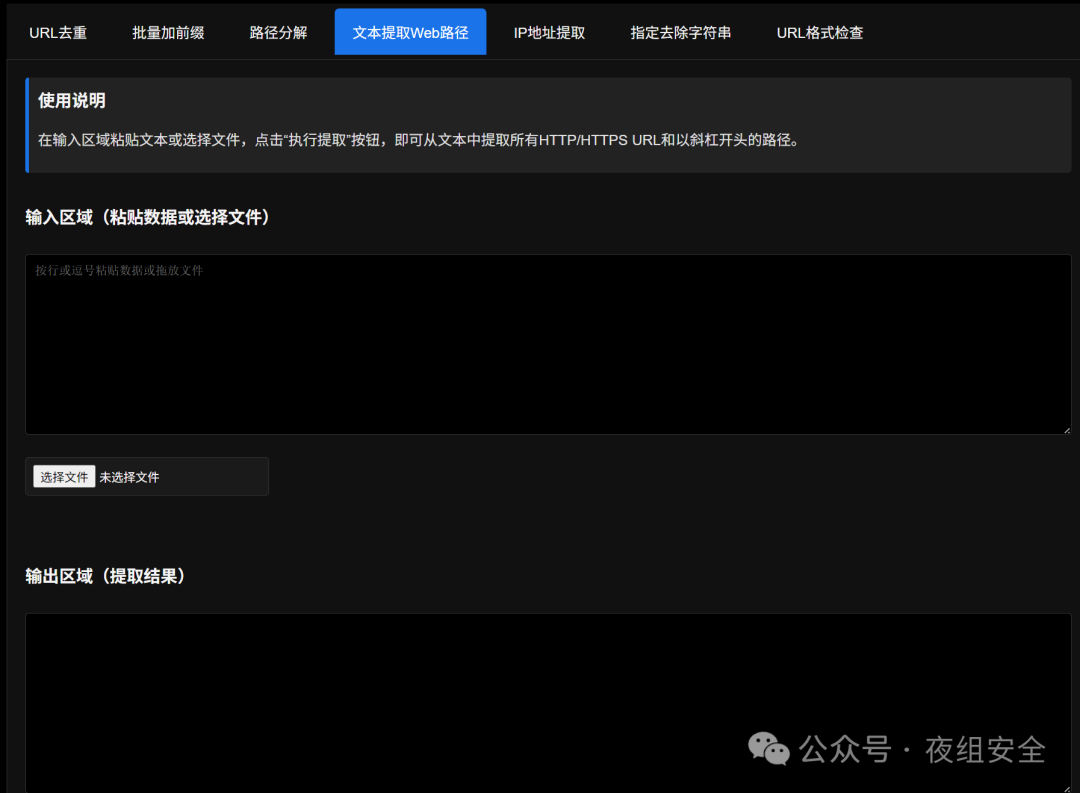Open the 批量加前缀 tab

pos(167,31)
